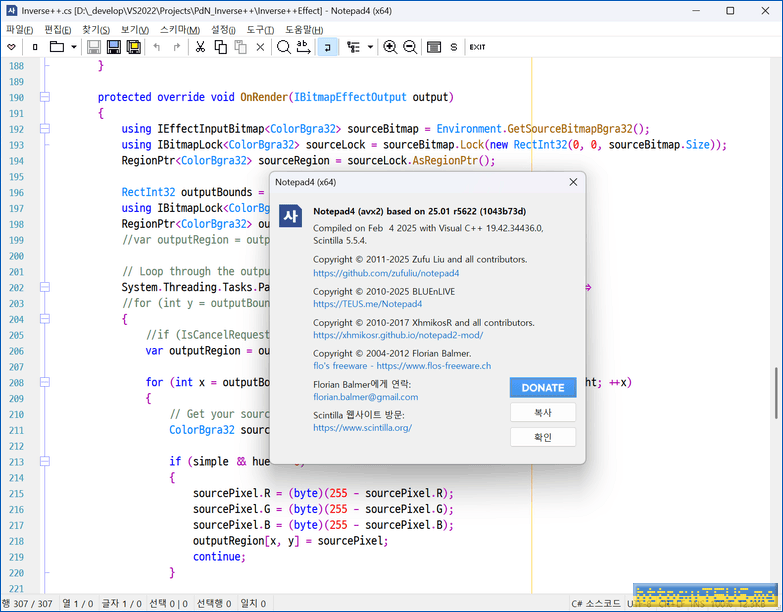This screenshot has height=612, width=783.
Task: Collapse the OnRender method fold at line 190
Action: click(x=44, y=97)
